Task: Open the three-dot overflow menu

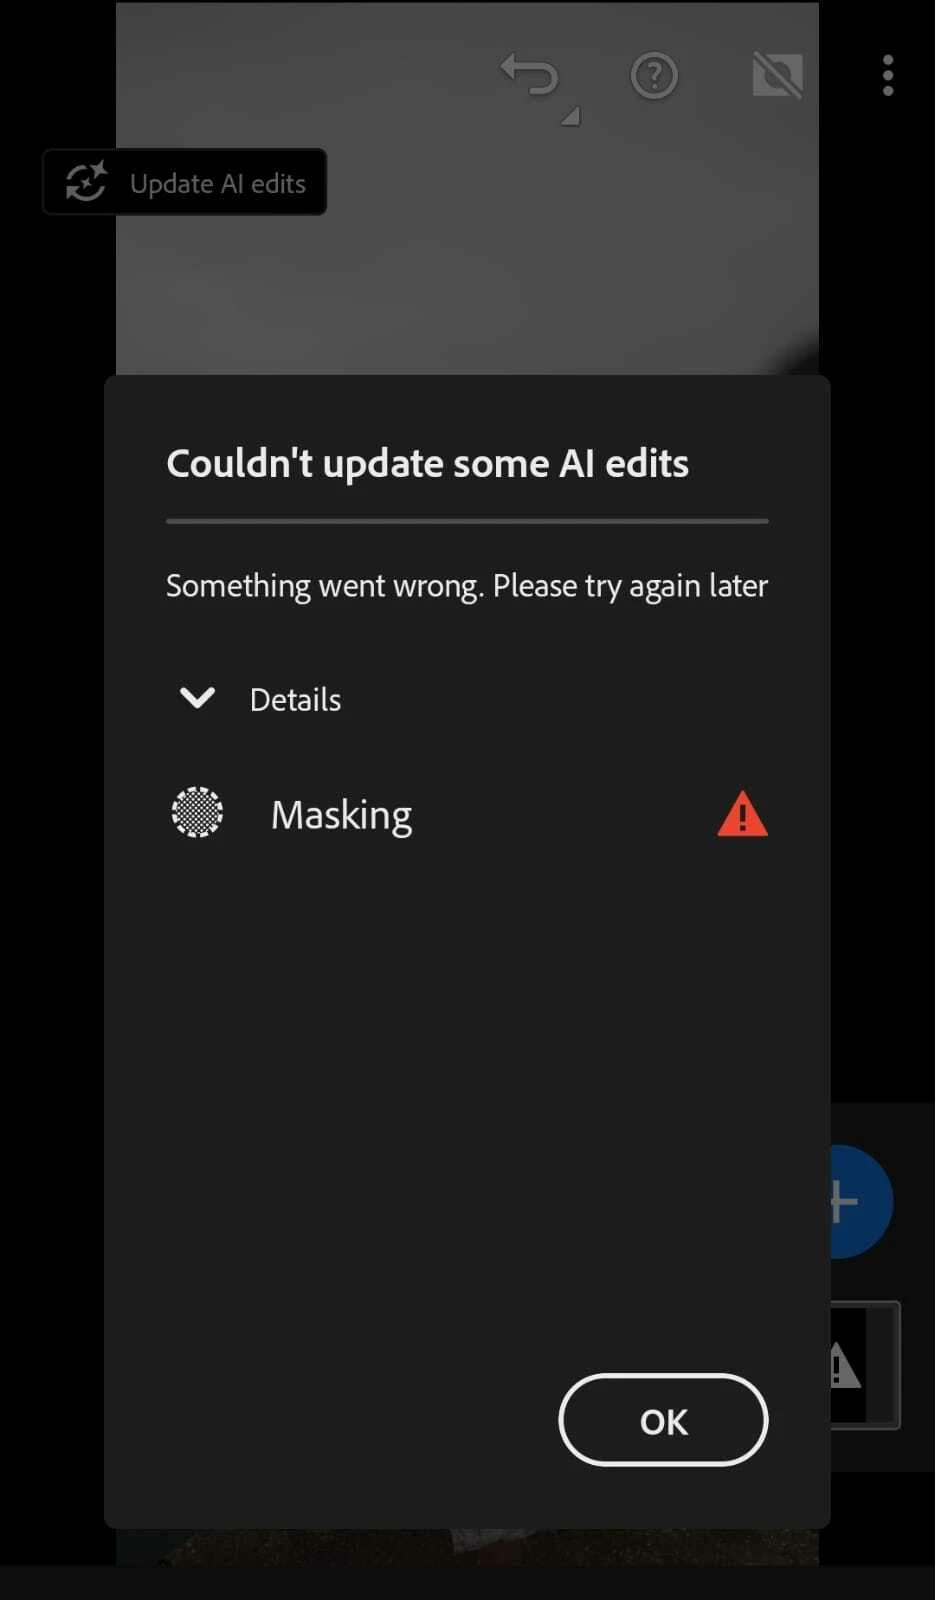Action: (x=888, y=76)
